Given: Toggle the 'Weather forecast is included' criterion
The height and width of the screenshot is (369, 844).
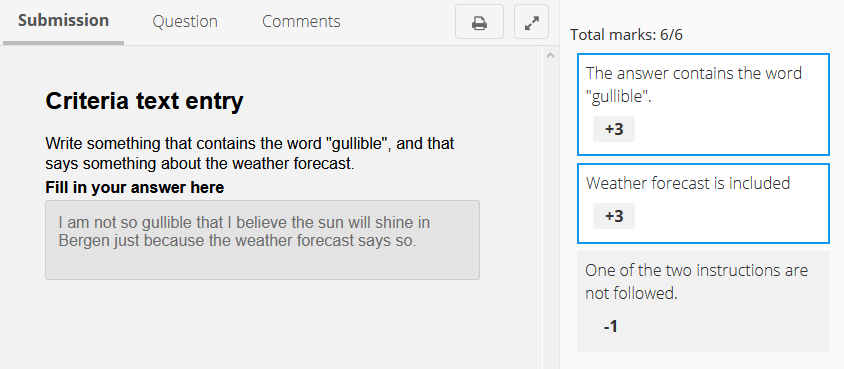Looking at the screenshot, I should pyautogui.click(x=703, y=203).
